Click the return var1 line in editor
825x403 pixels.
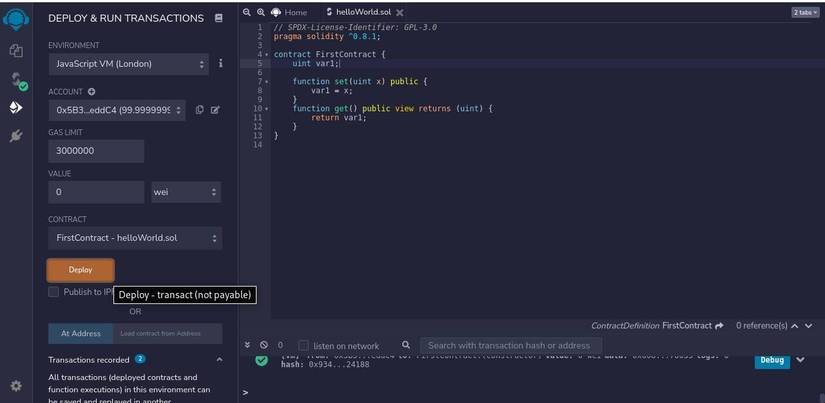click(x=338, y=118)
